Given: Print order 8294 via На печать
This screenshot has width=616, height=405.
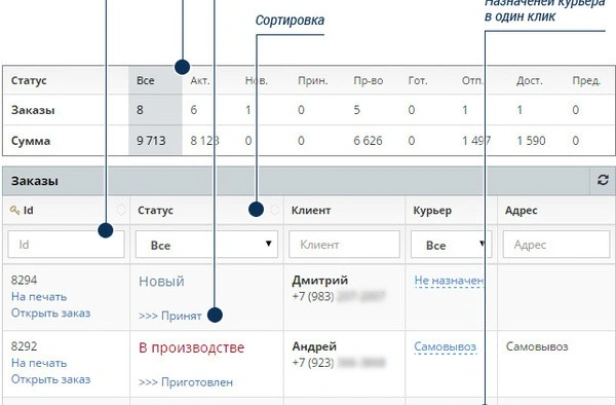Looking at the screenshot, I should pyautogui.click(x=39, y=298).
